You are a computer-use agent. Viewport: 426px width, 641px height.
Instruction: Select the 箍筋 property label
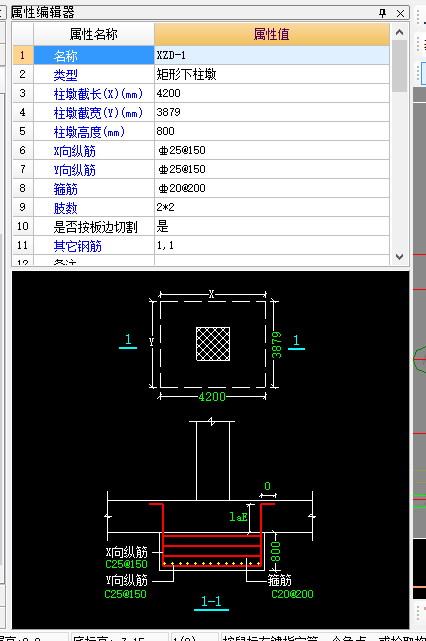coord(94,188)
